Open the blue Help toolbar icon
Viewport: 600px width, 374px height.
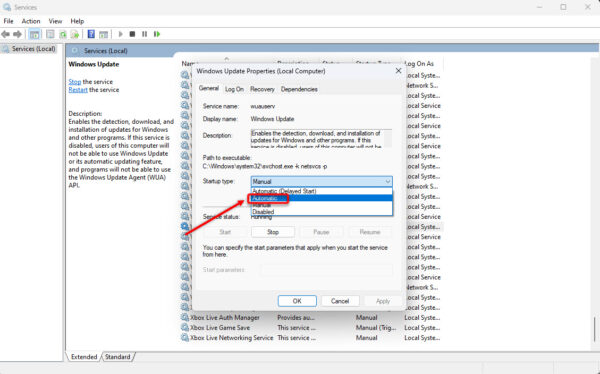pos(91,34)
